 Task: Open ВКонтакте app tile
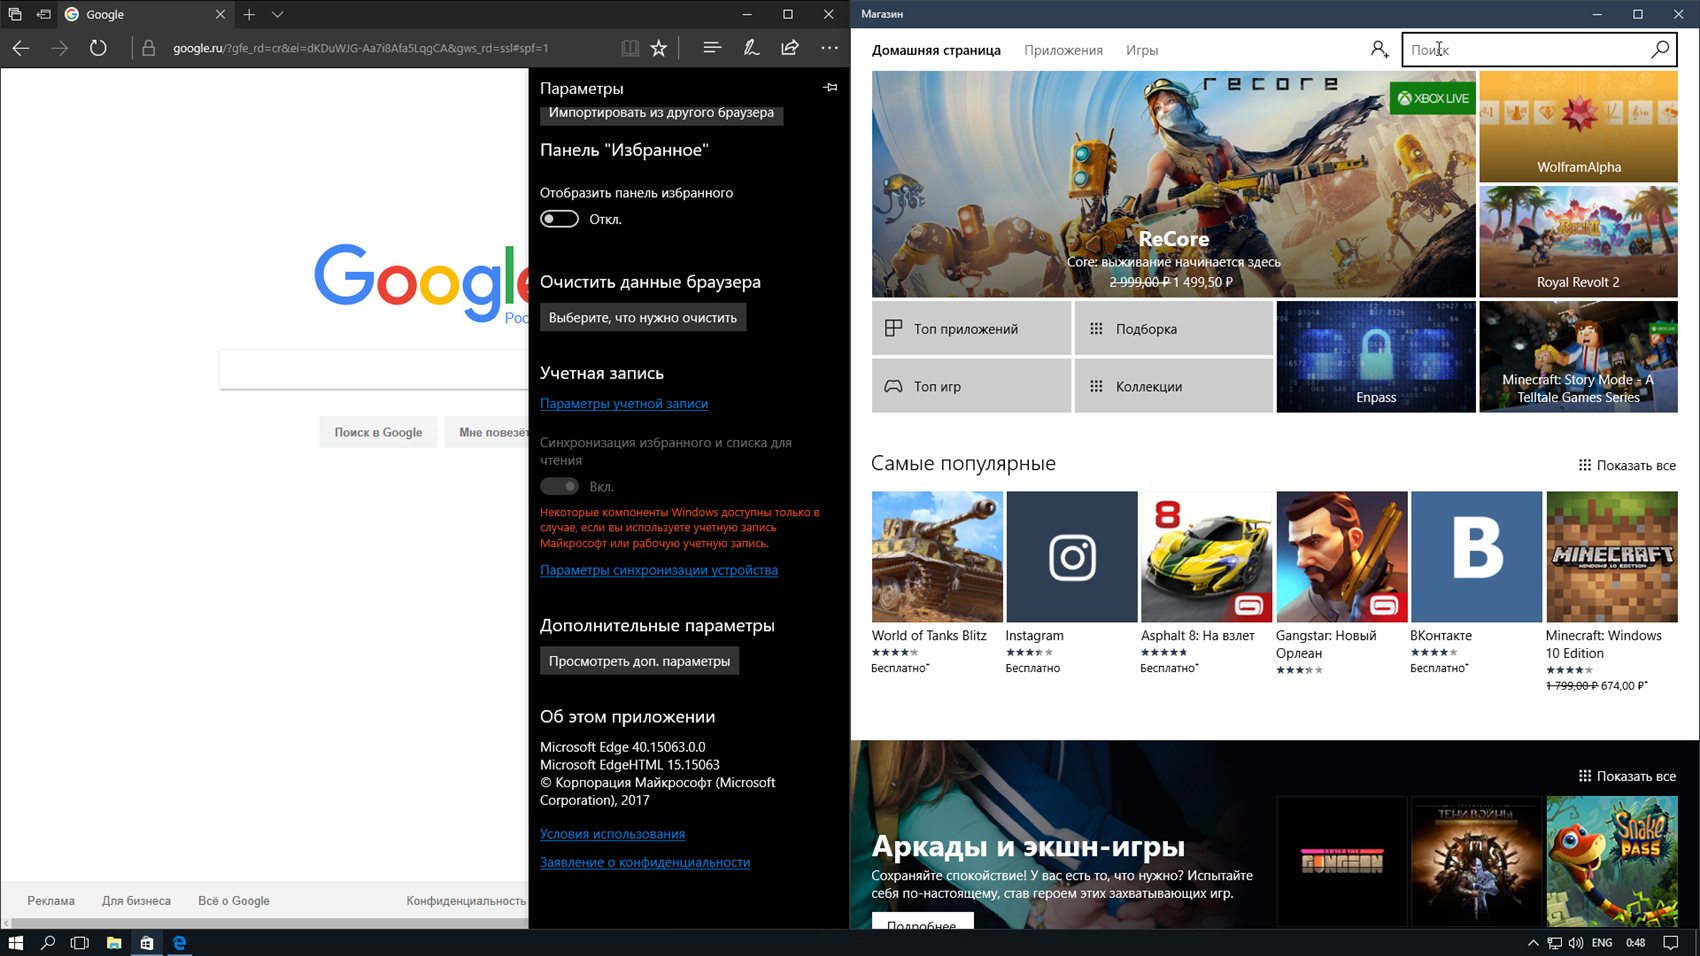(1476, 582)
